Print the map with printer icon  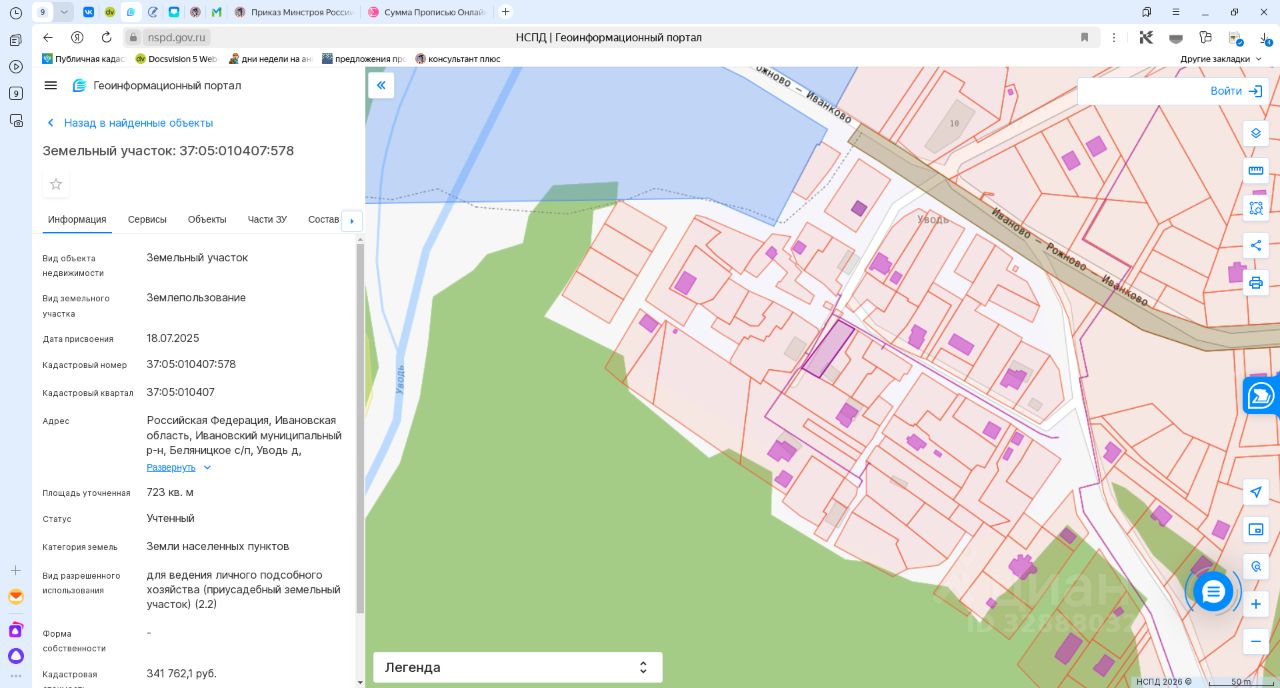click(1256, 283)
